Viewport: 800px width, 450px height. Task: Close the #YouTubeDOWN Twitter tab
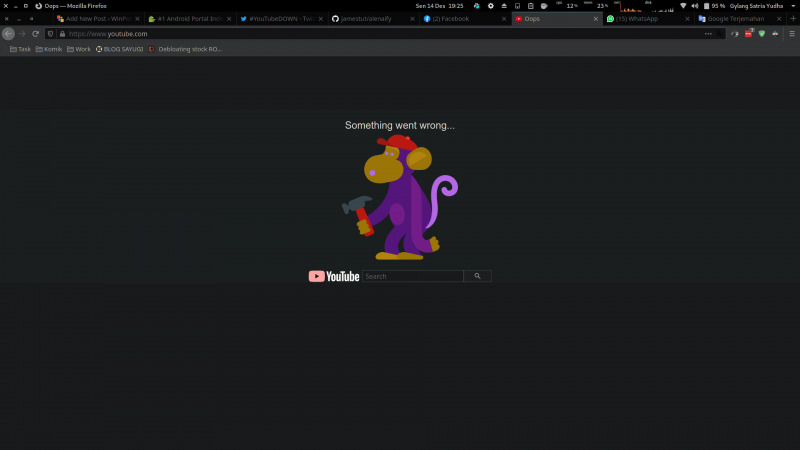pos(321,19)
